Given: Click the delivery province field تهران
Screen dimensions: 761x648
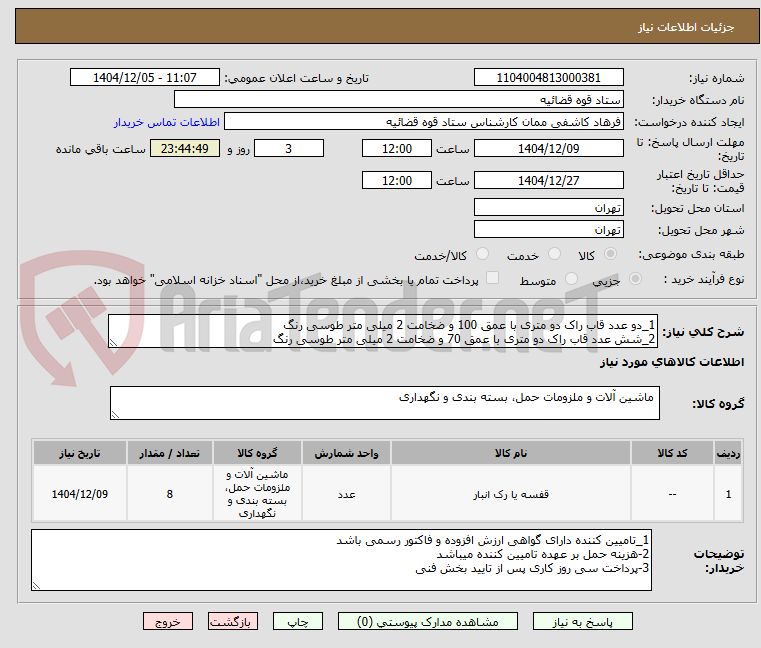Looking at the screenshot, I should click(x=548, y=207).
